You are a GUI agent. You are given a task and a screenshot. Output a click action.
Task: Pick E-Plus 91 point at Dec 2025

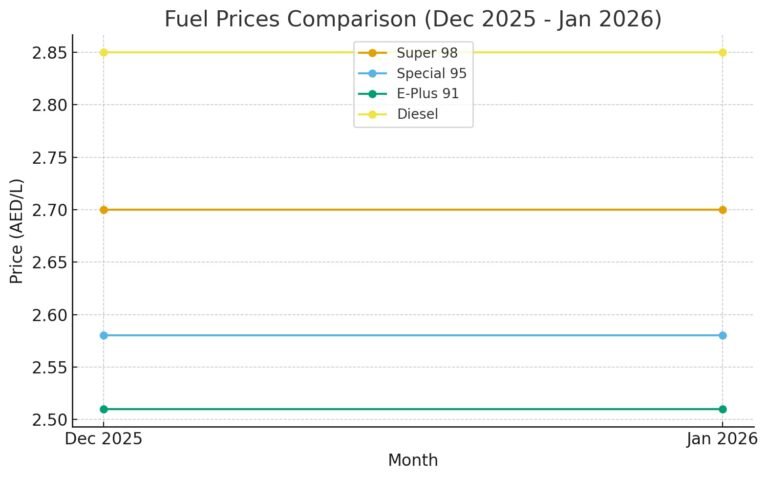[x=104, y=409]
